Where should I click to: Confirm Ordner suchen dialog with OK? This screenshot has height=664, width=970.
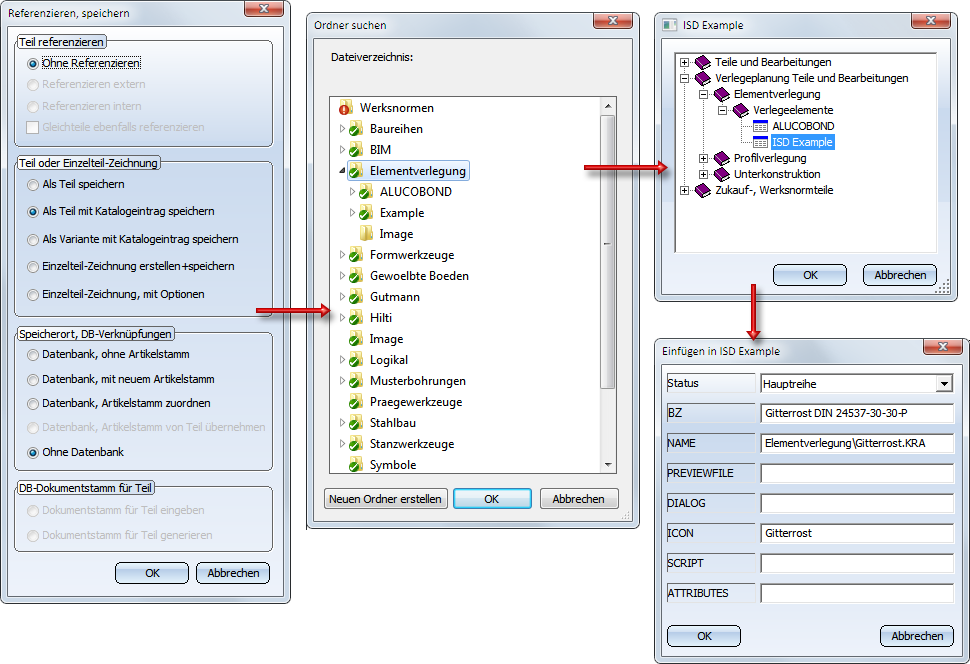pos(492,499)
